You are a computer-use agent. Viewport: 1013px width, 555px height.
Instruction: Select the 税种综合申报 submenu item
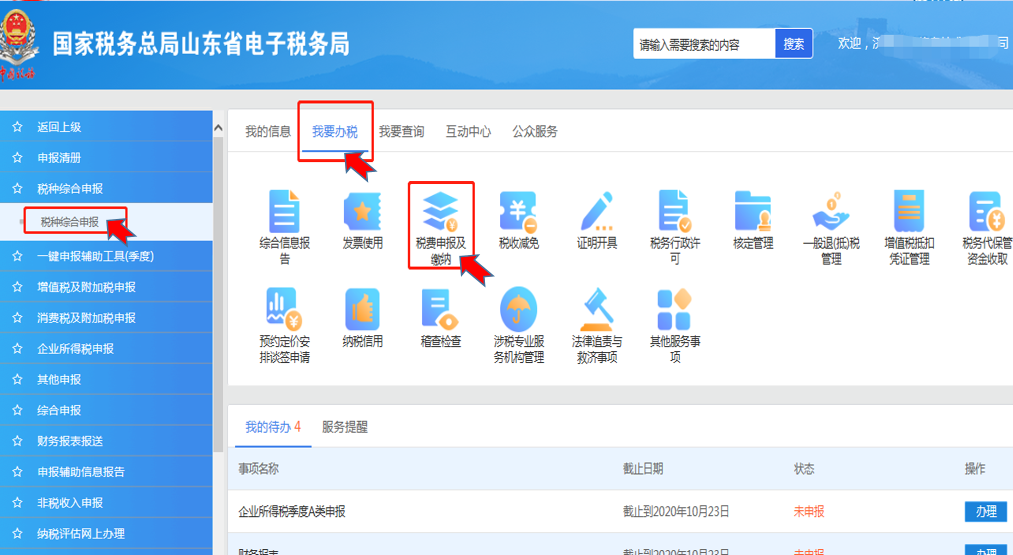(70, 222)
